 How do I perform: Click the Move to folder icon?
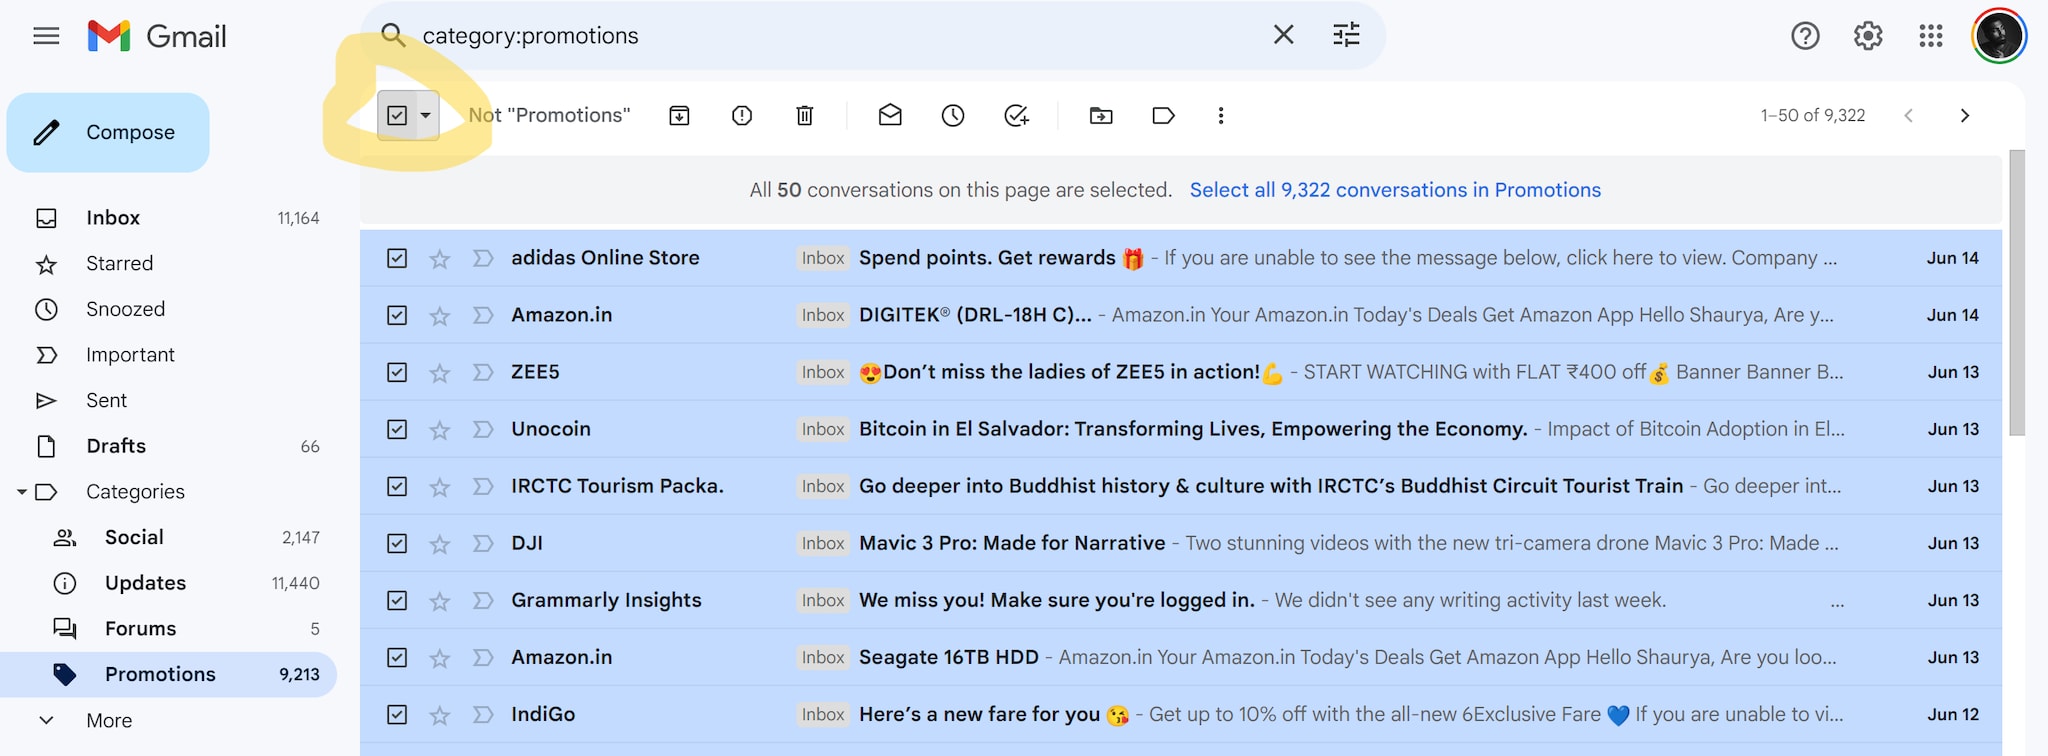[x=1101, y=116]
